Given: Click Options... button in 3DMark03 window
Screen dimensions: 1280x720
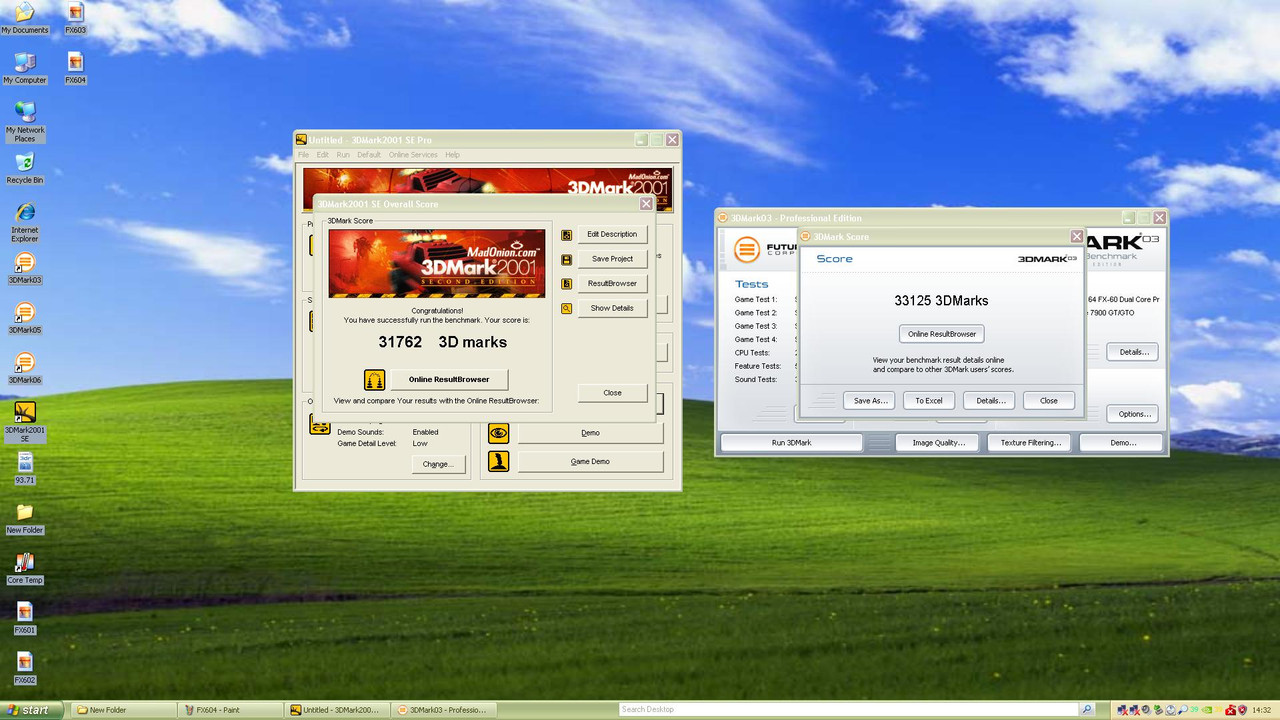Looking at the screenshot, I should tap(1134, 414).
